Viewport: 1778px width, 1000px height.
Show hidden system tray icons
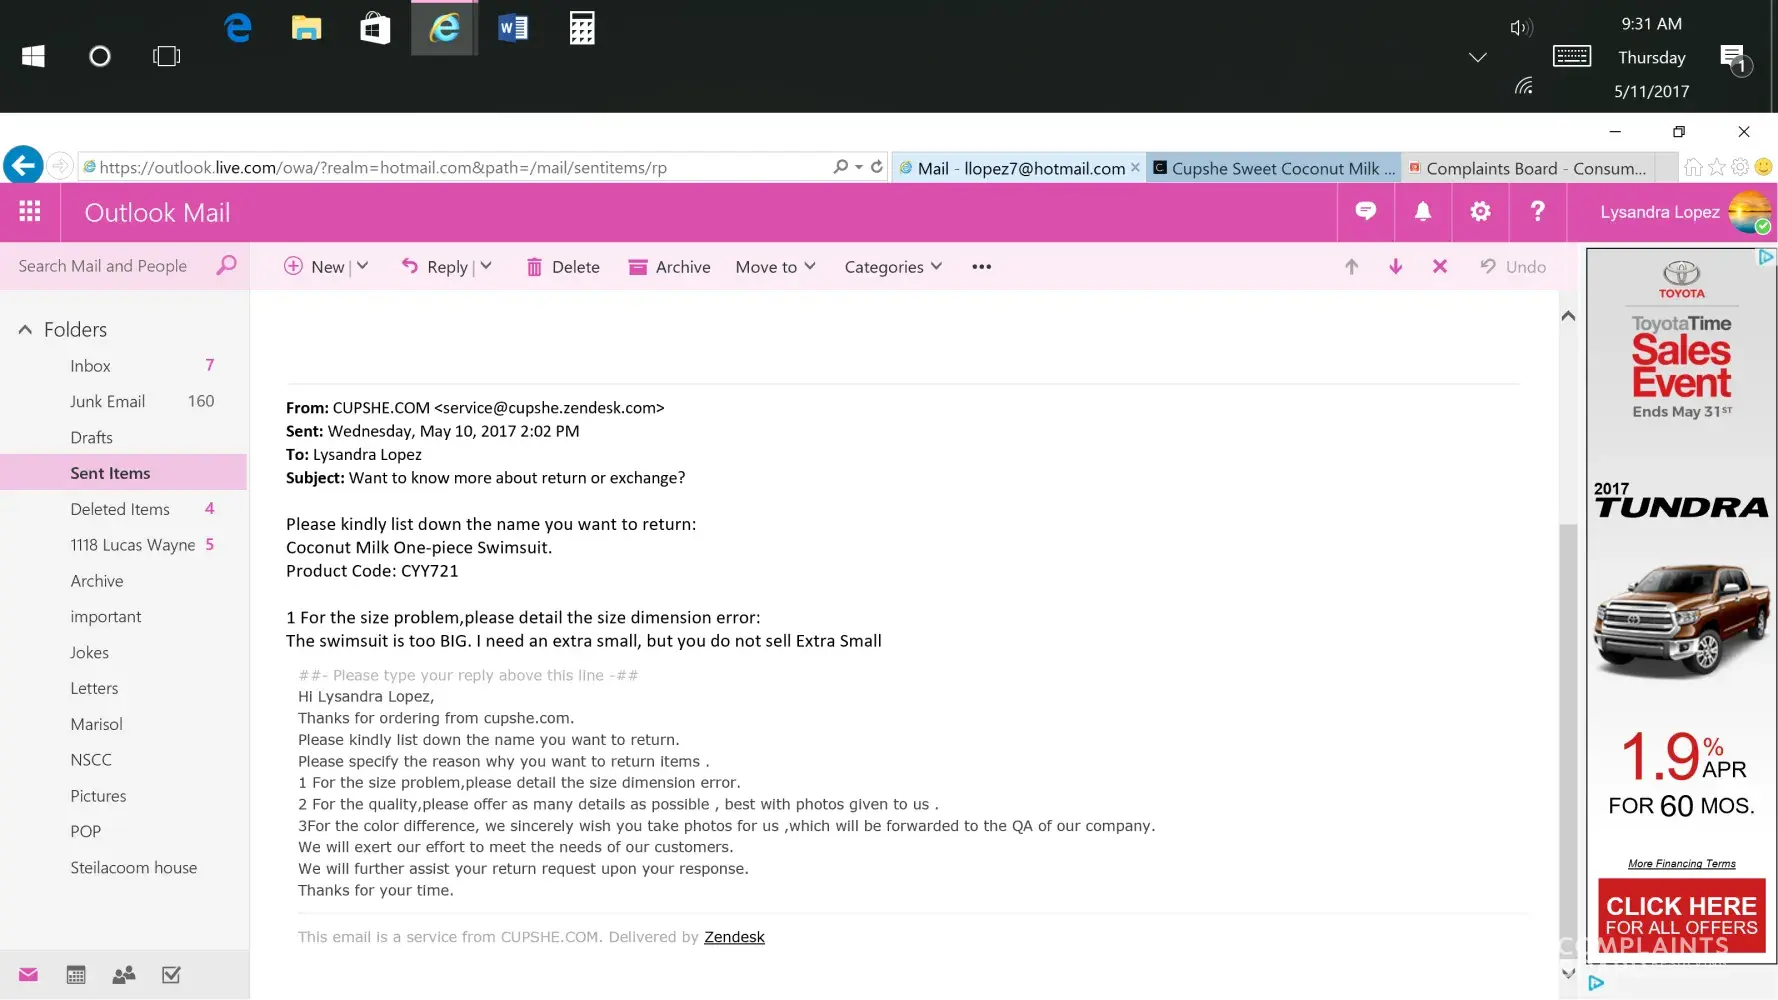tap(1478, 57)
